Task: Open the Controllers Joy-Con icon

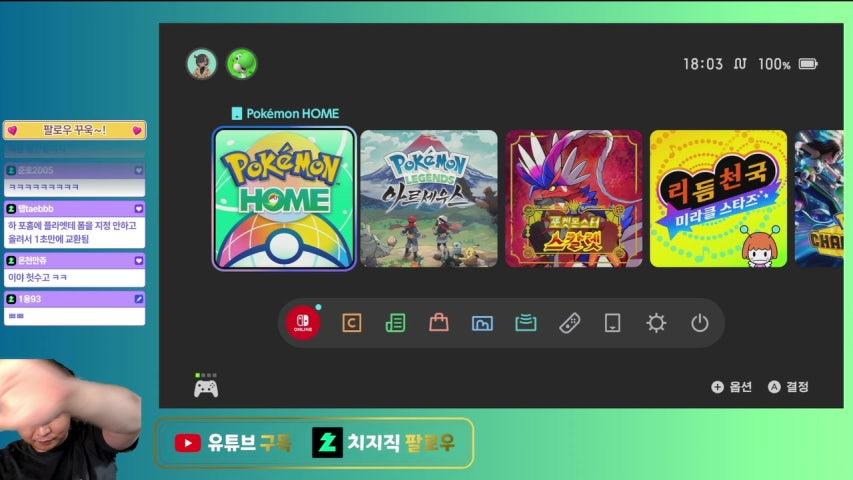Action: click(569, 323)
